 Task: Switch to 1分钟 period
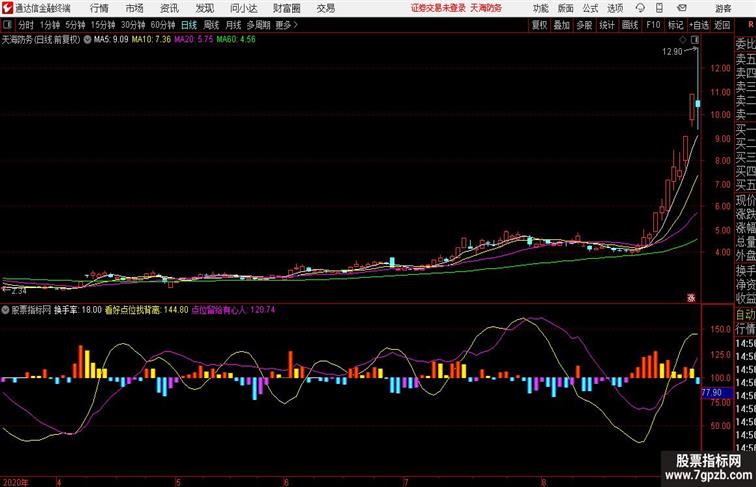[x=50, y=25]
